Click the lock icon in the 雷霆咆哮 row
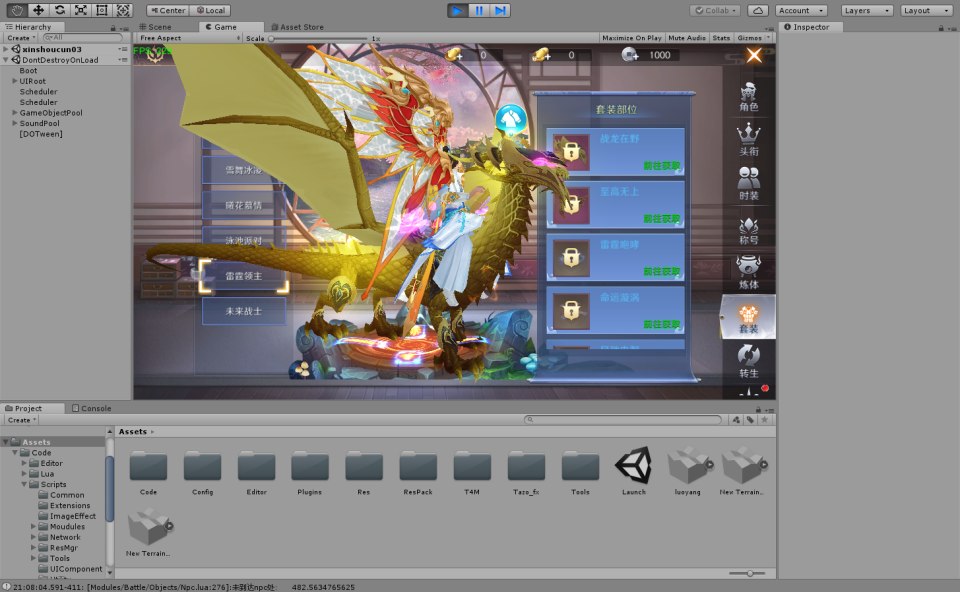 pyautogui.click(x=571, y=258)
